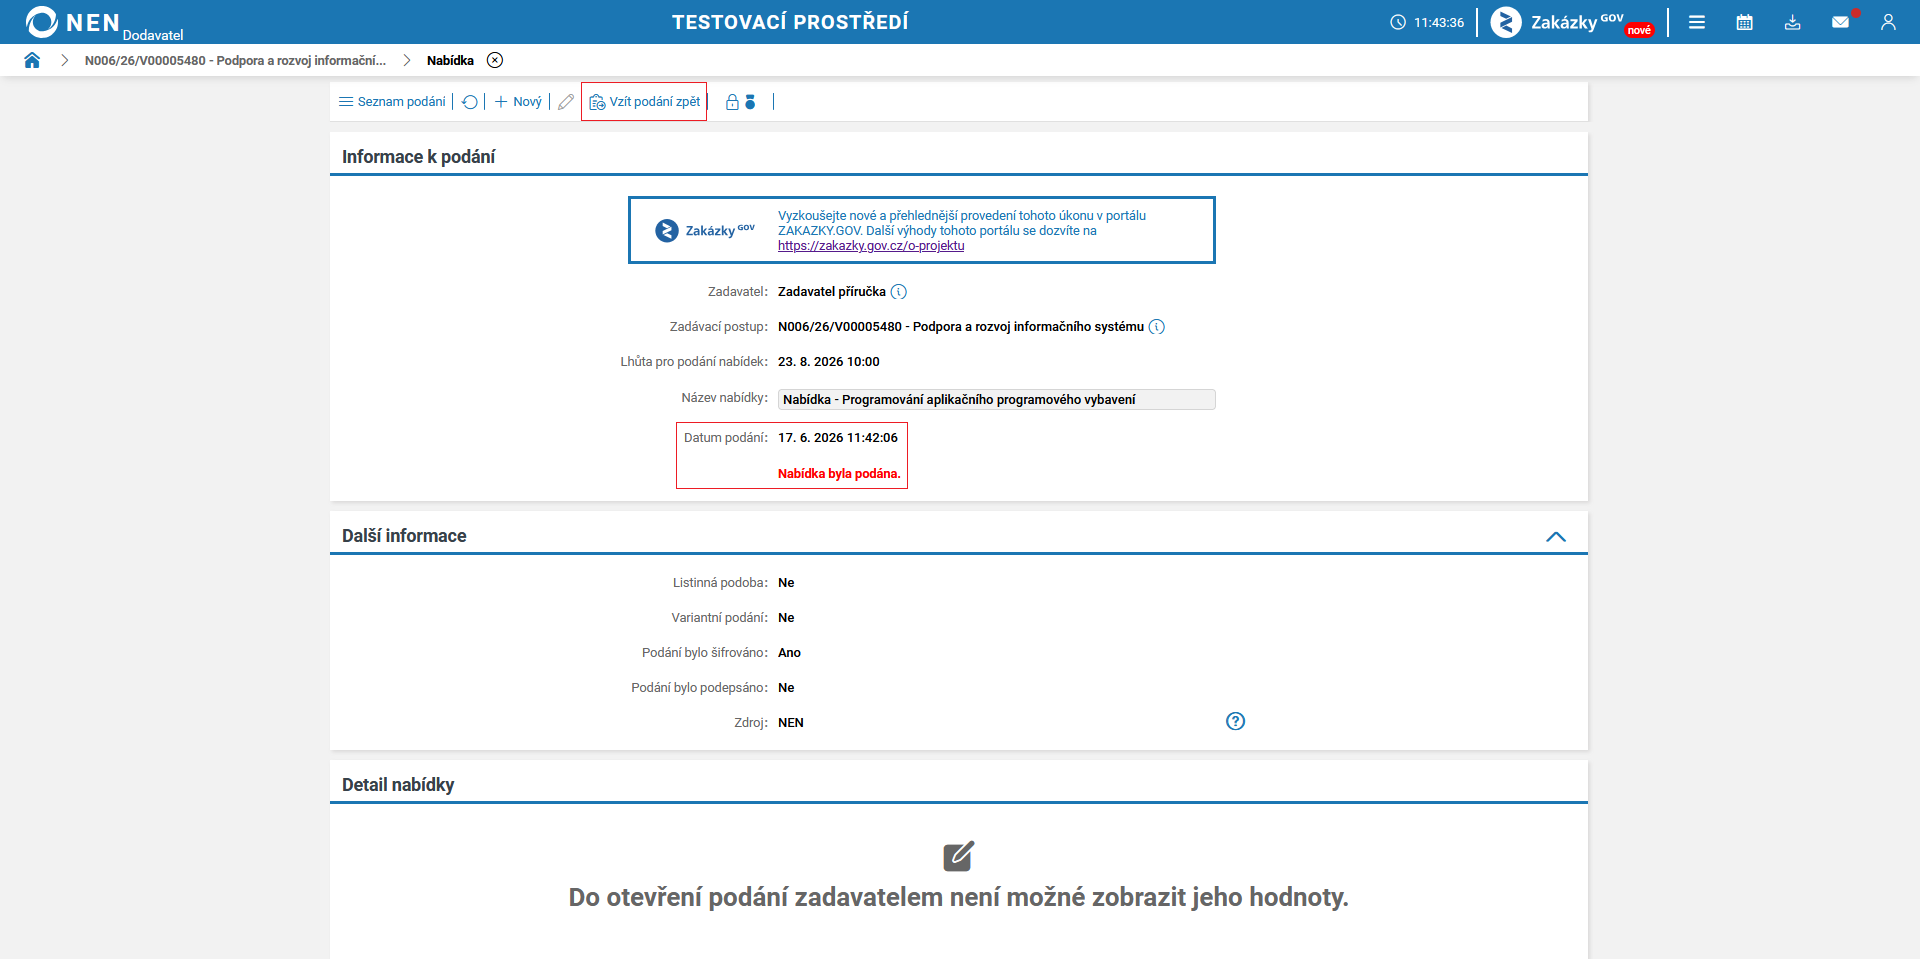Image resolution: width=1920 pixels, height=959 pixels.
Task: Close the Nabídka breadcrumb tab with X
Action: (x=495, y=60)
